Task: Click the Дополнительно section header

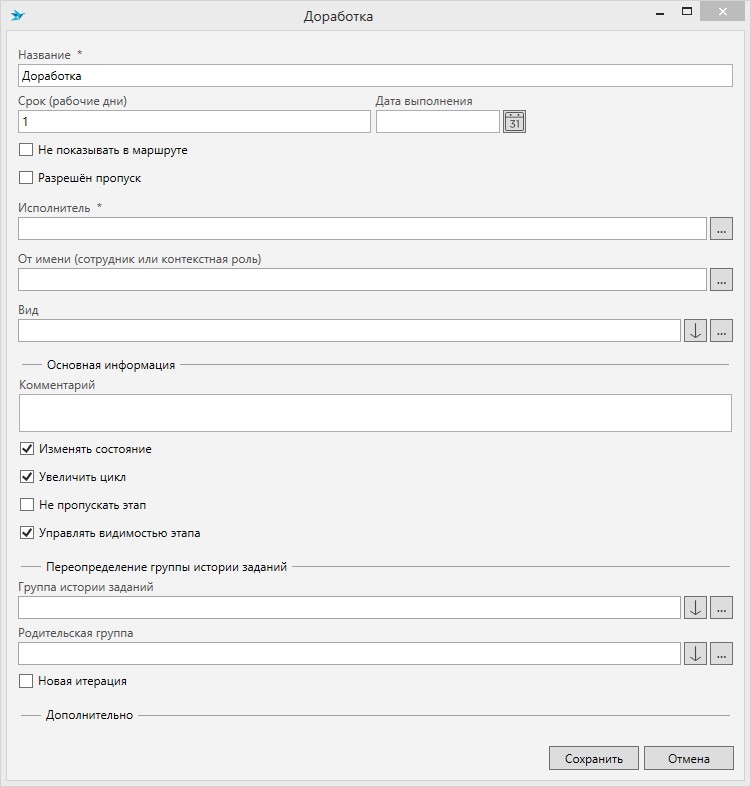Action: point(89,715)
